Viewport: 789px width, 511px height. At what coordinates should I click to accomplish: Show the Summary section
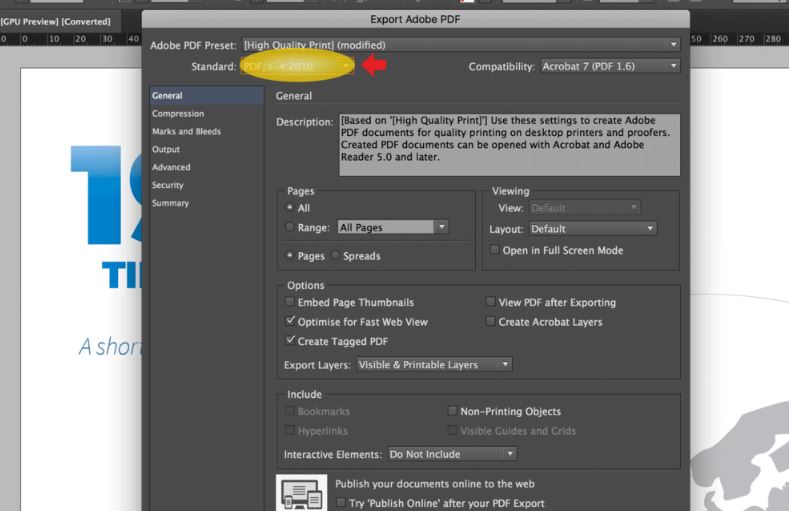[x=170, y=203]
